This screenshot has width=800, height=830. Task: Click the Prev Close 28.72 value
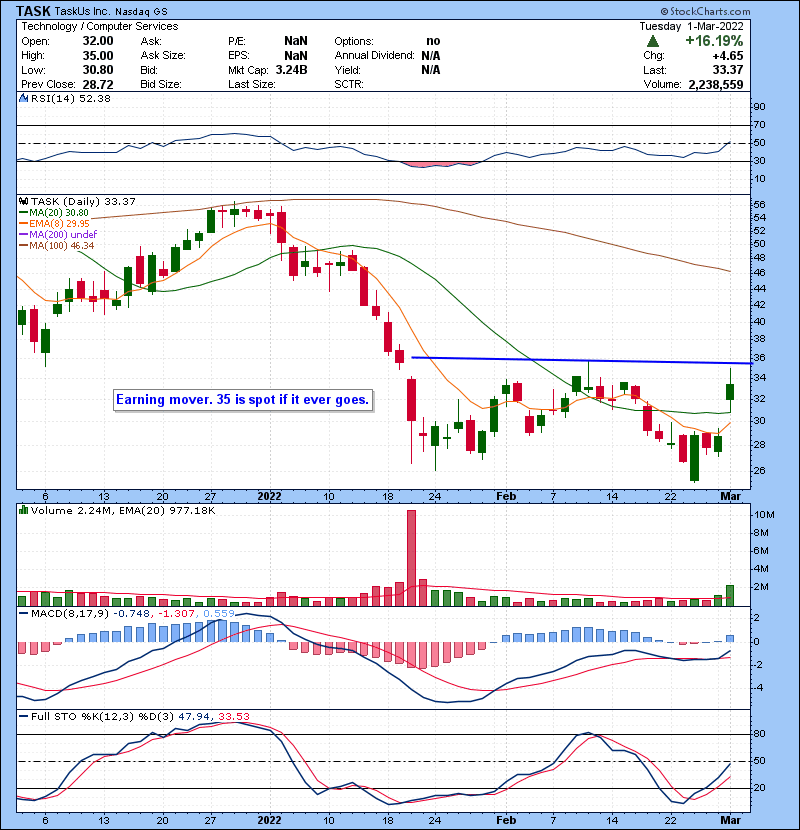[x=97, y=84]
